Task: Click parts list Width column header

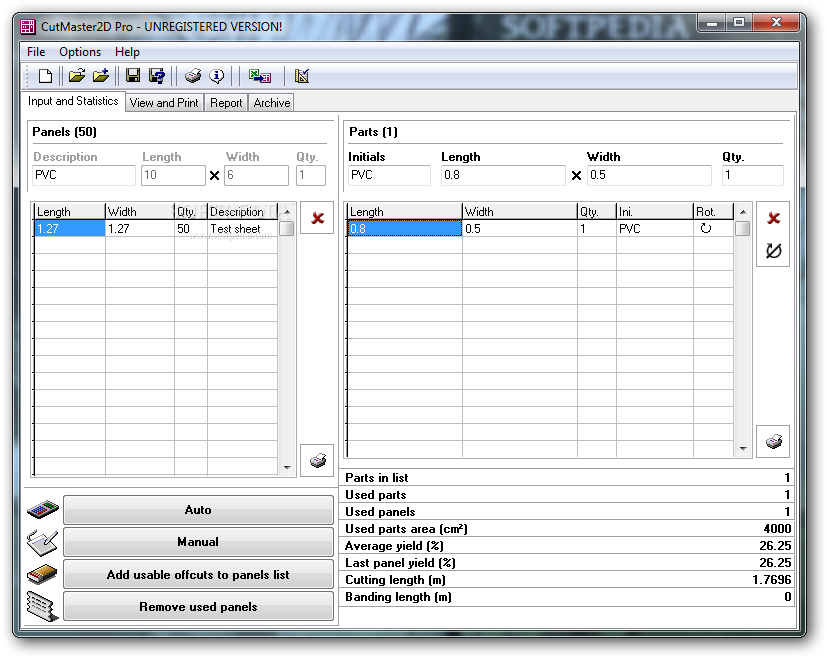Action: click(520, 211)
